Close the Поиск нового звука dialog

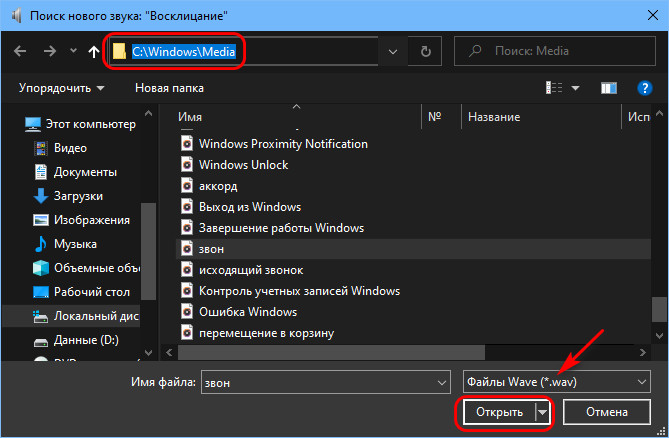coord(652,15)
